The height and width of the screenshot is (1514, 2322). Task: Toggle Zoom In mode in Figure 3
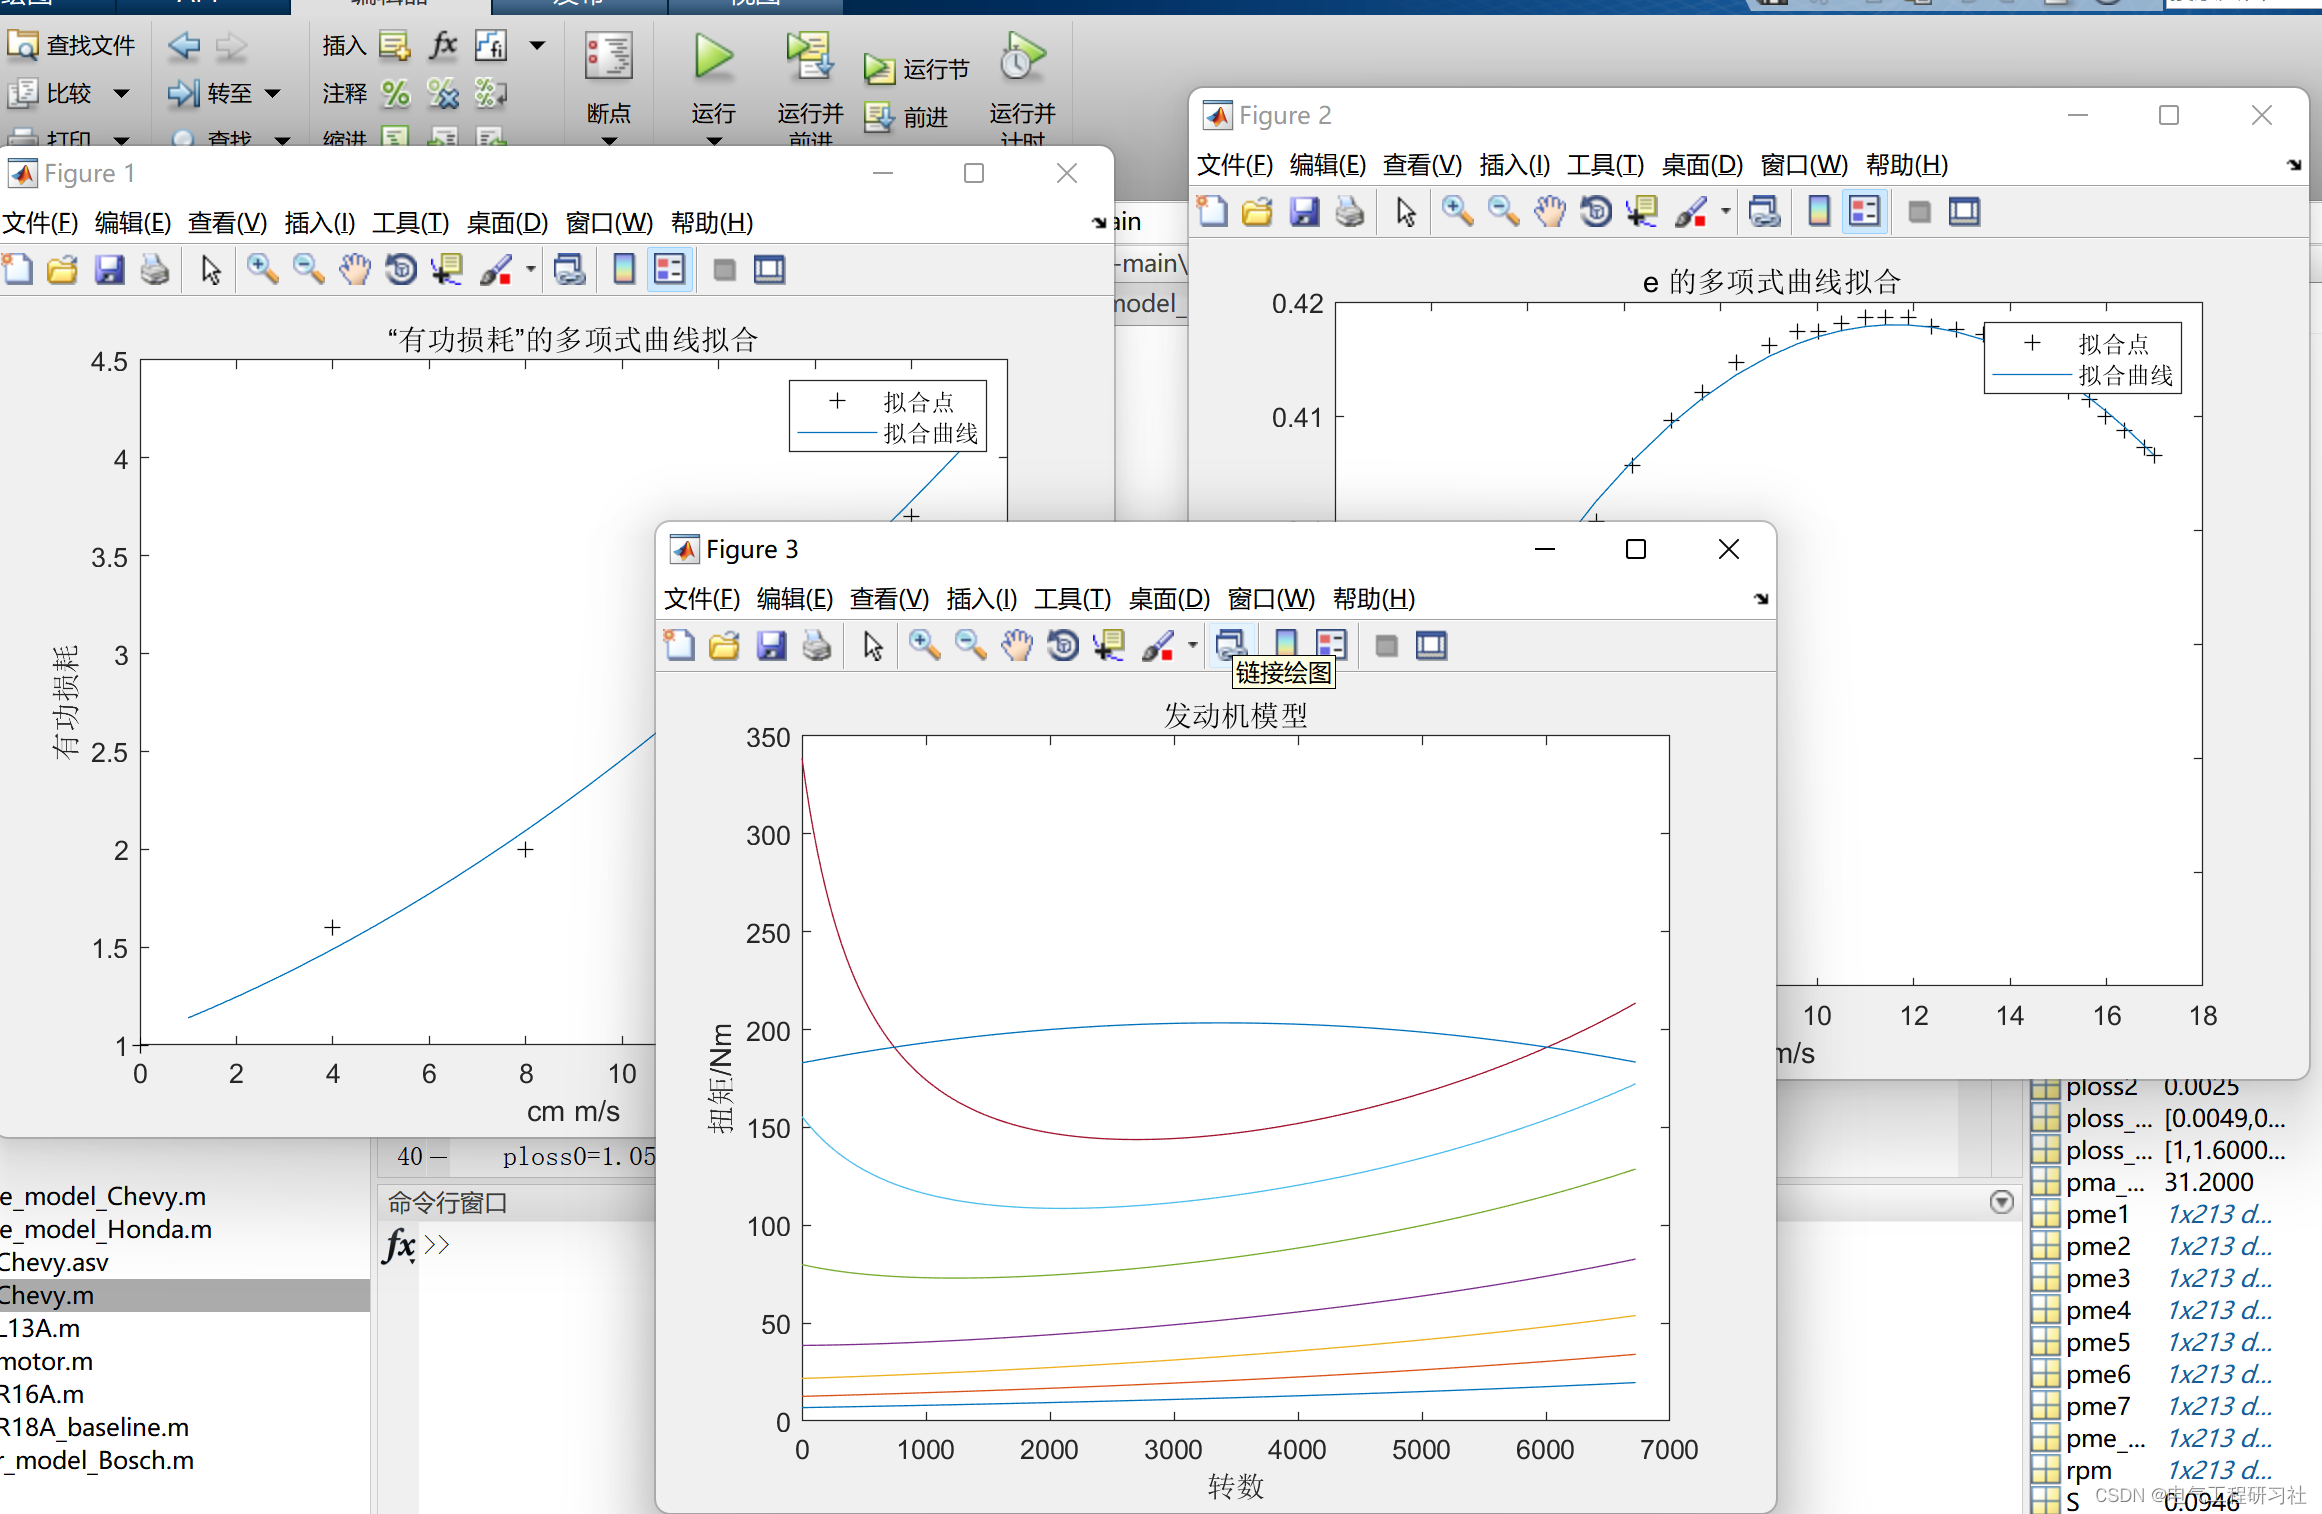924,646
